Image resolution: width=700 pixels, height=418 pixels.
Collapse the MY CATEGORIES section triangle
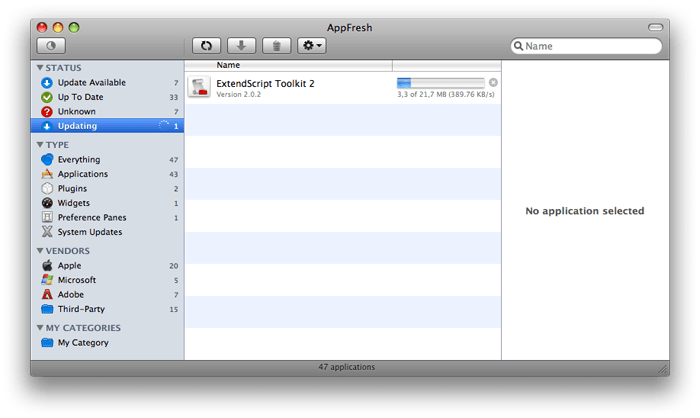(x=40, y=328)
